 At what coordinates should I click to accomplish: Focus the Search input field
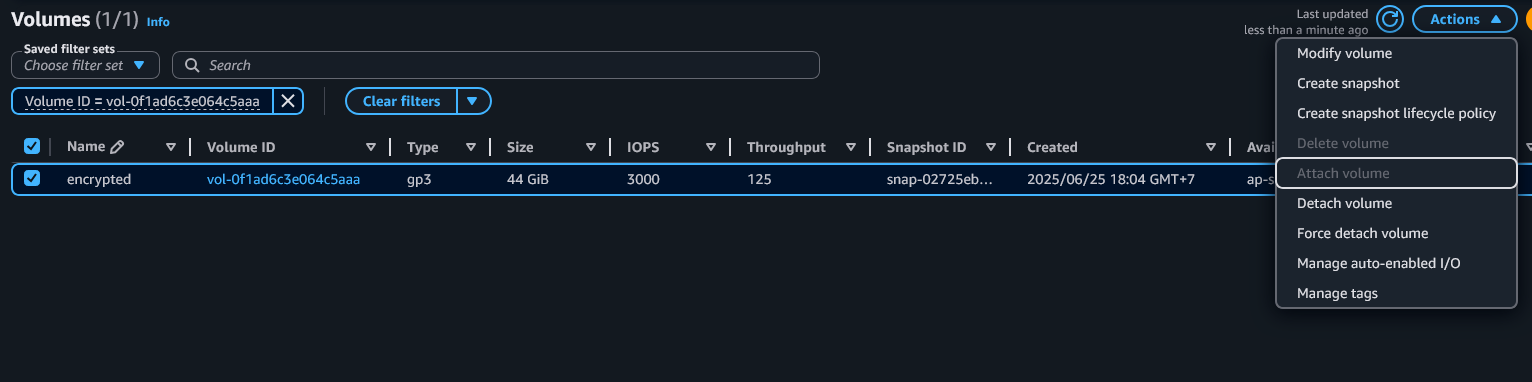coord(496,65)
